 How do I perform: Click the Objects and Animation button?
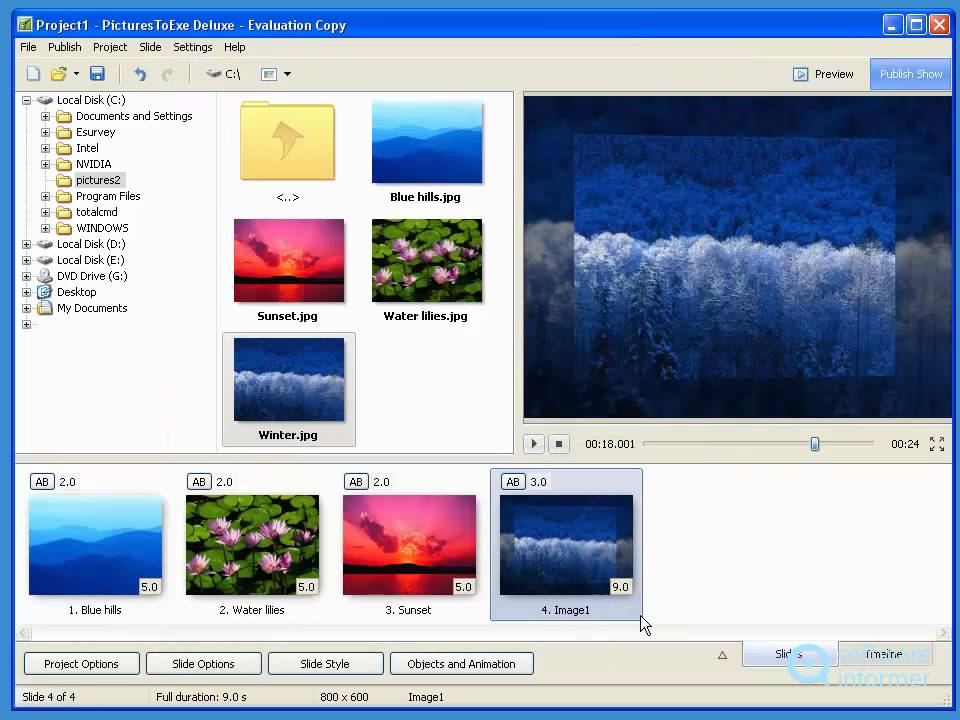(462, 664)
